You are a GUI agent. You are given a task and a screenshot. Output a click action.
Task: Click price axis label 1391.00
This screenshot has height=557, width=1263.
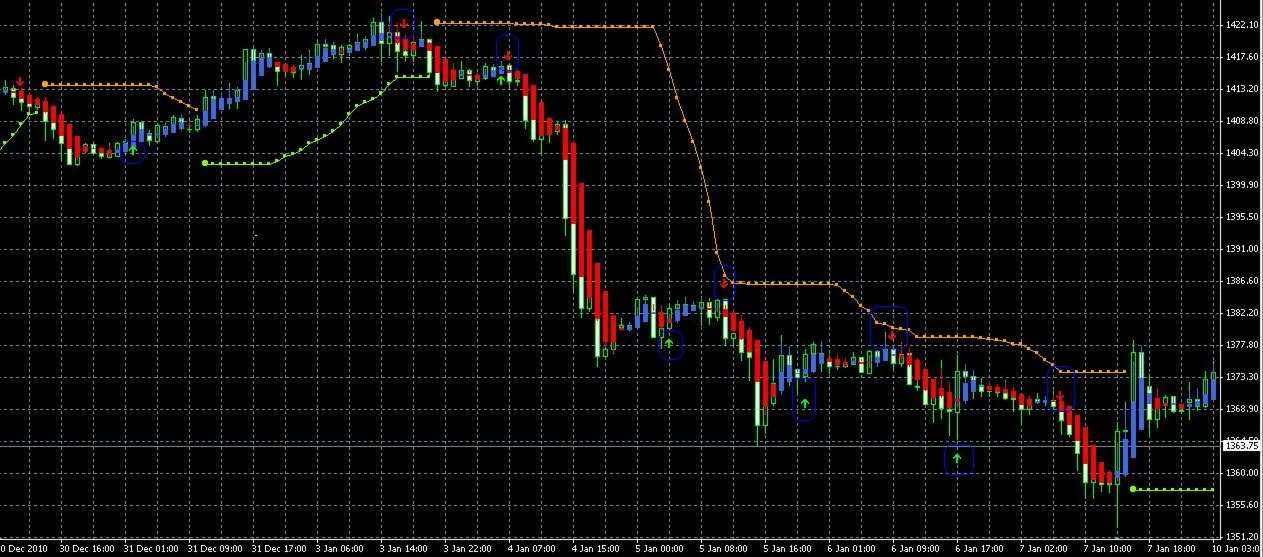[x=1241, y=249]
